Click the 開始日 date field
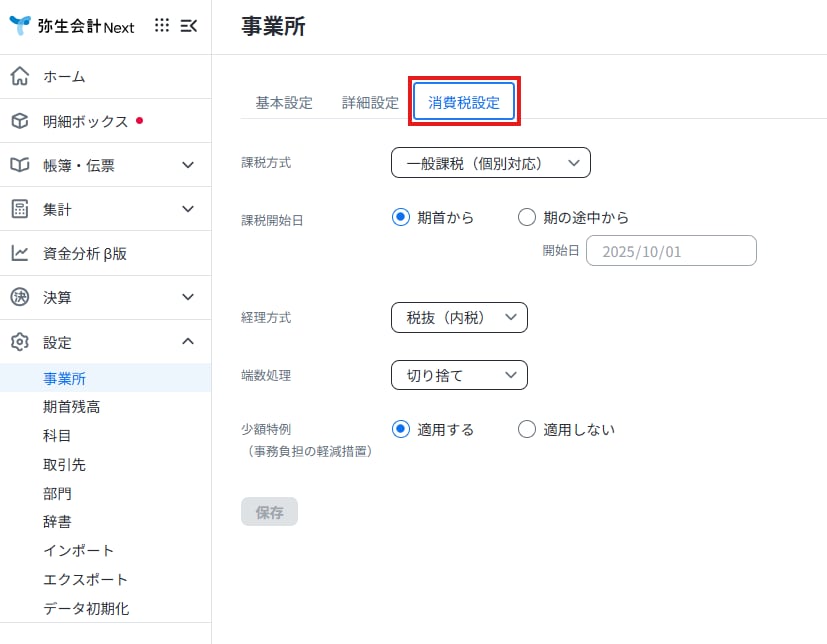 coord(671,251)
